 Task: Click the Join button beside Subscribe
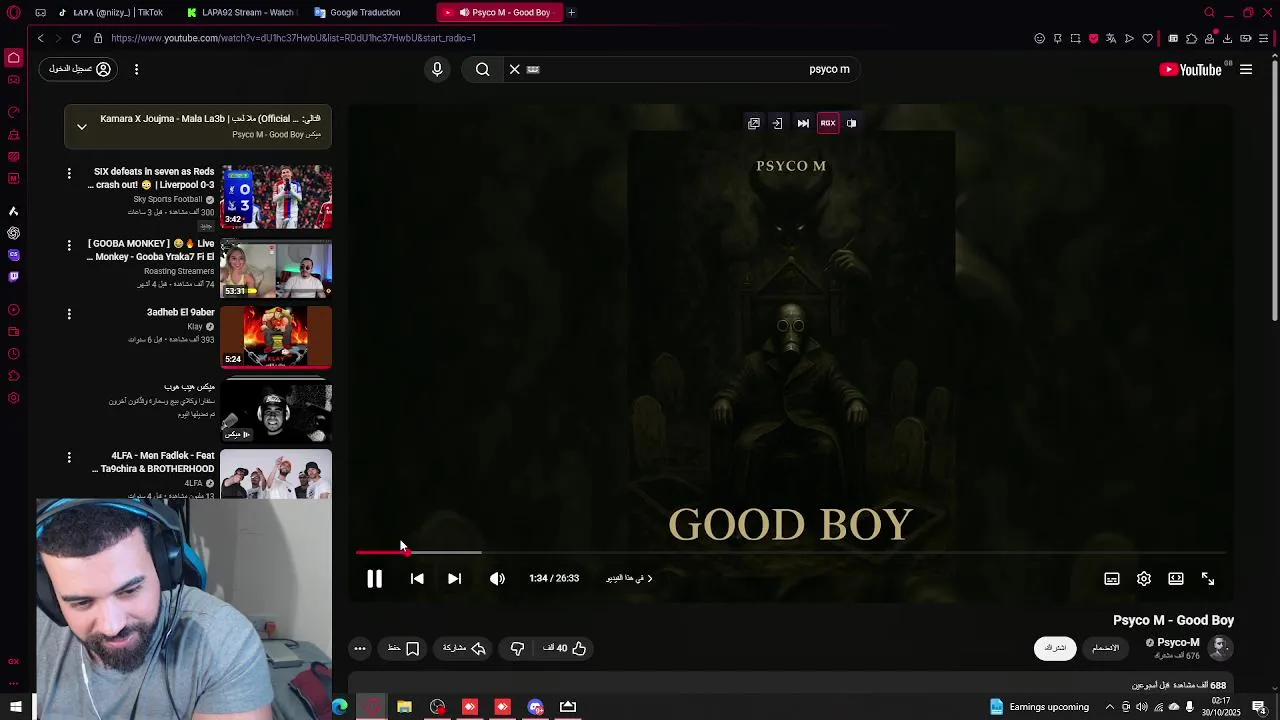click(x=1106, y=648)
